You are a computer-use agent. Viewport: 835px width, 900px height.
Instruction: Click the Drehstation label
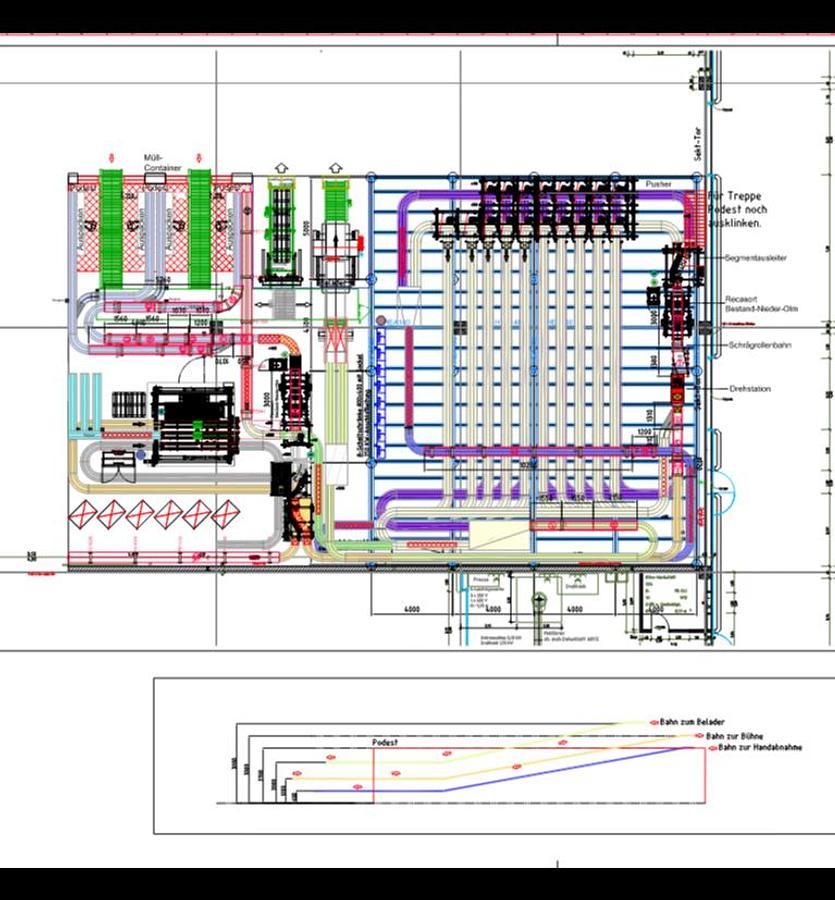pos(749,389)
